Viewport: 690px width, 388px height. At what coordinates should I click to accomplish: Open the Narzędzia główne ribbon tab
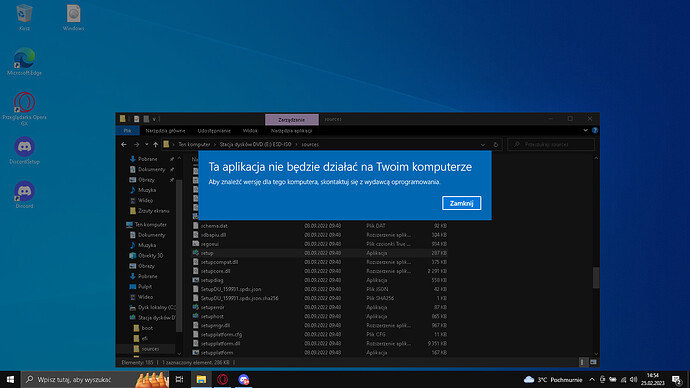[x=165, y=131]
